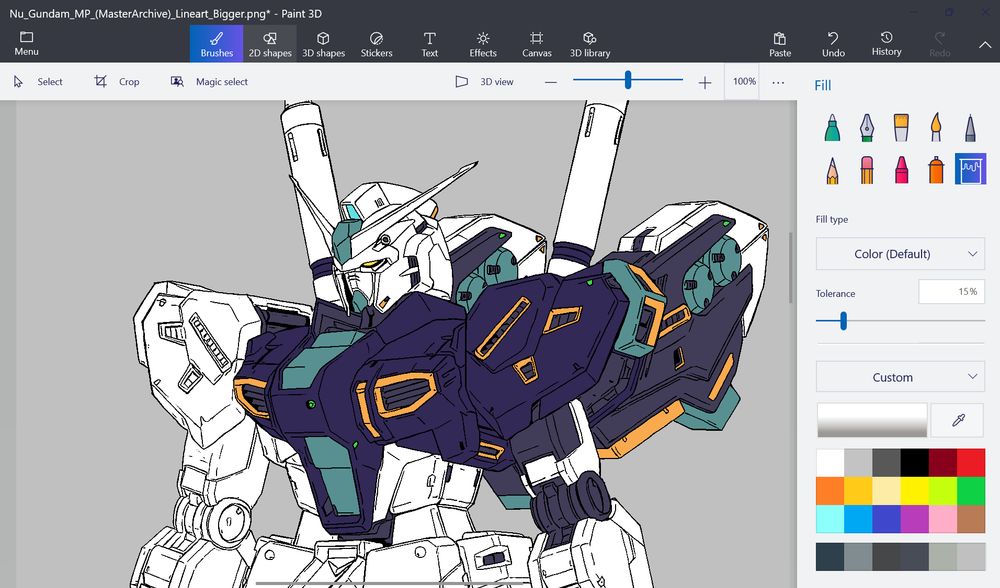Image resolution: width=1000 pixels, height=588 pixels.
Task: Open the 2D shapes tab
Action: pyautogui.click(x=270, y=43)
